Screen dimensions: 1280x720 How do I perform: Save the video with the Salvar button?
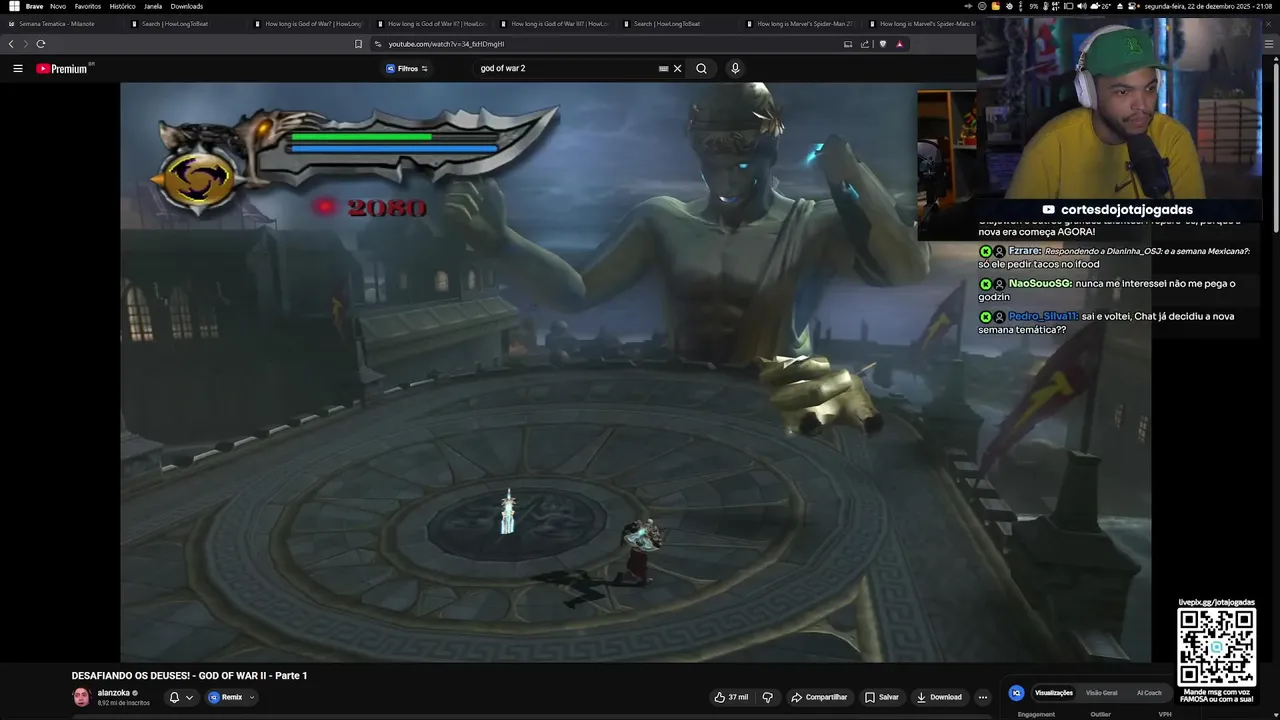(x=882, y=697)
